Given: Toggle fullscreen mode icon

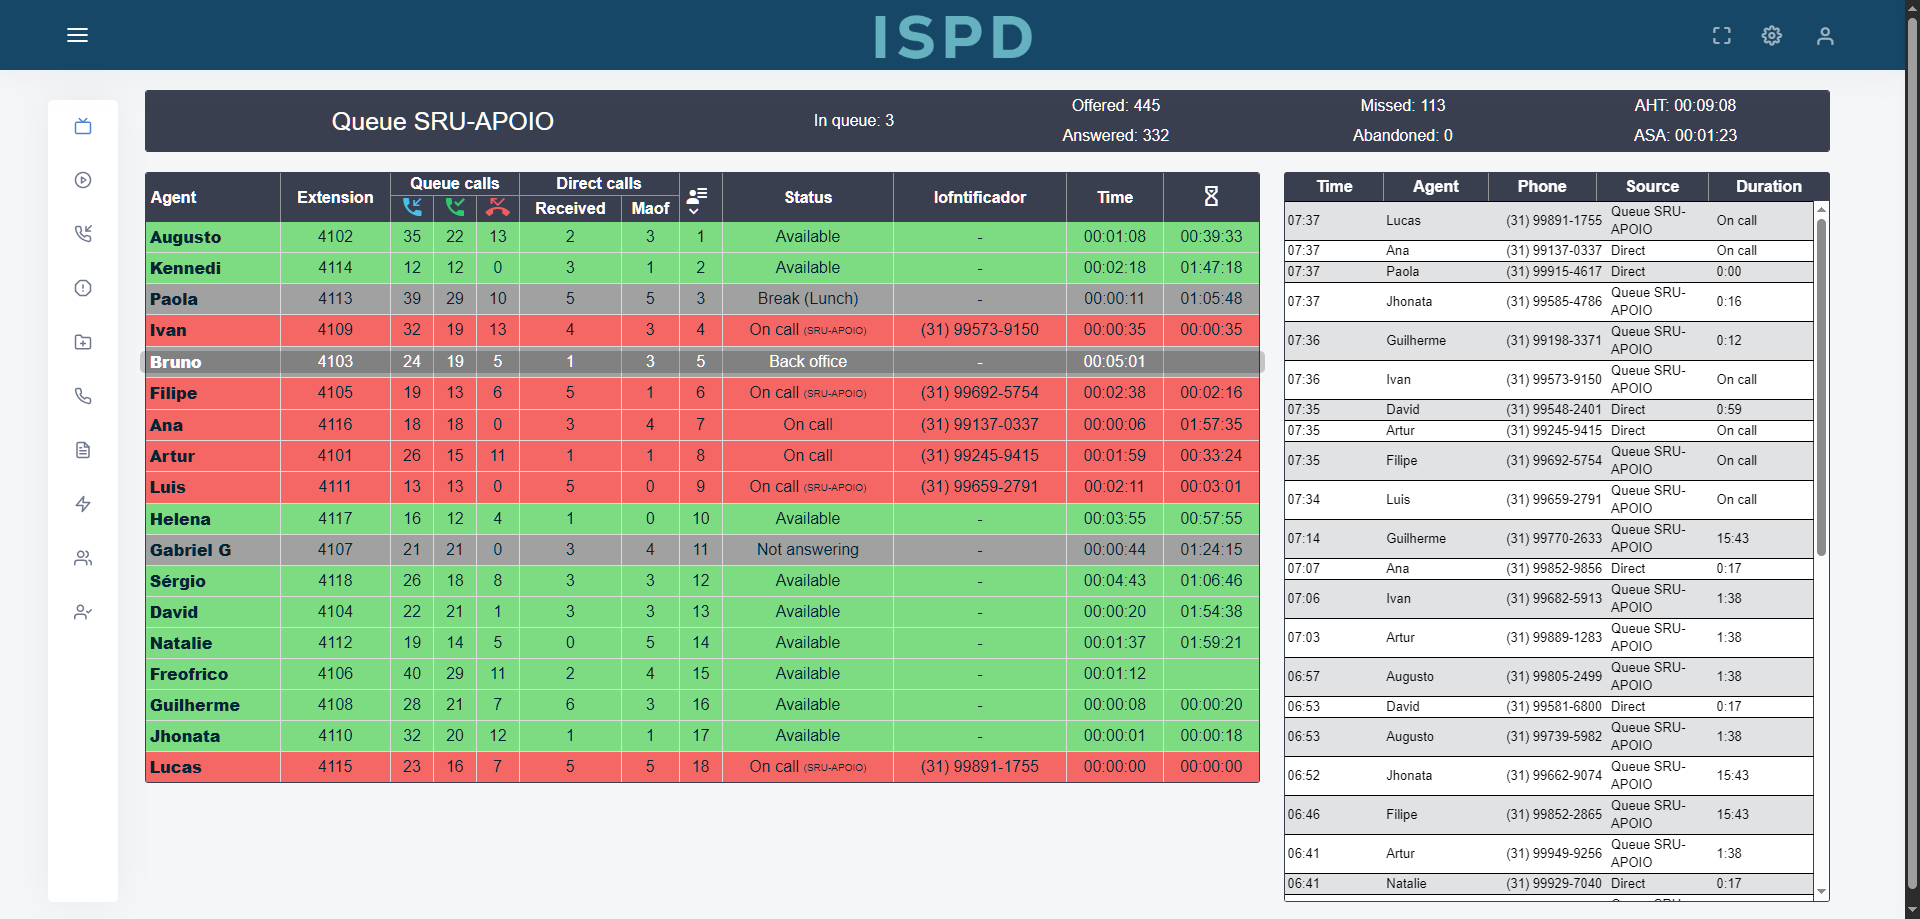Looking at the screenshot, I should [x=1721, y=36].
